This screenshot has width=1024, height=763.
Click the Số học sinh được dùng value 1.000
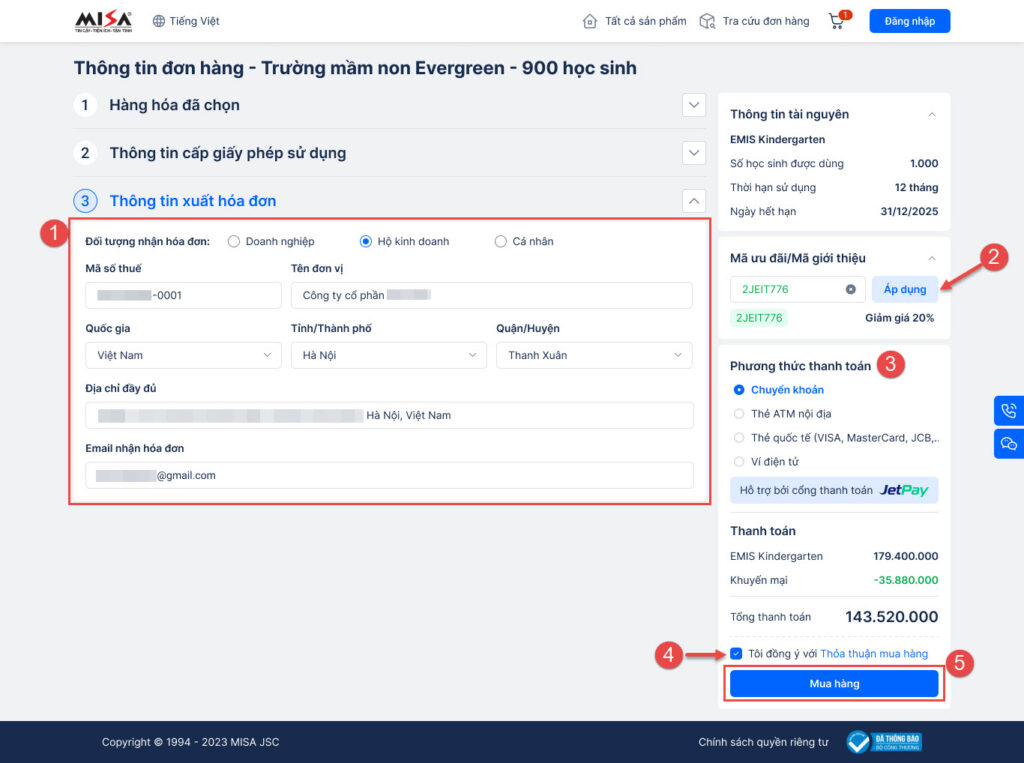point(924,163)
